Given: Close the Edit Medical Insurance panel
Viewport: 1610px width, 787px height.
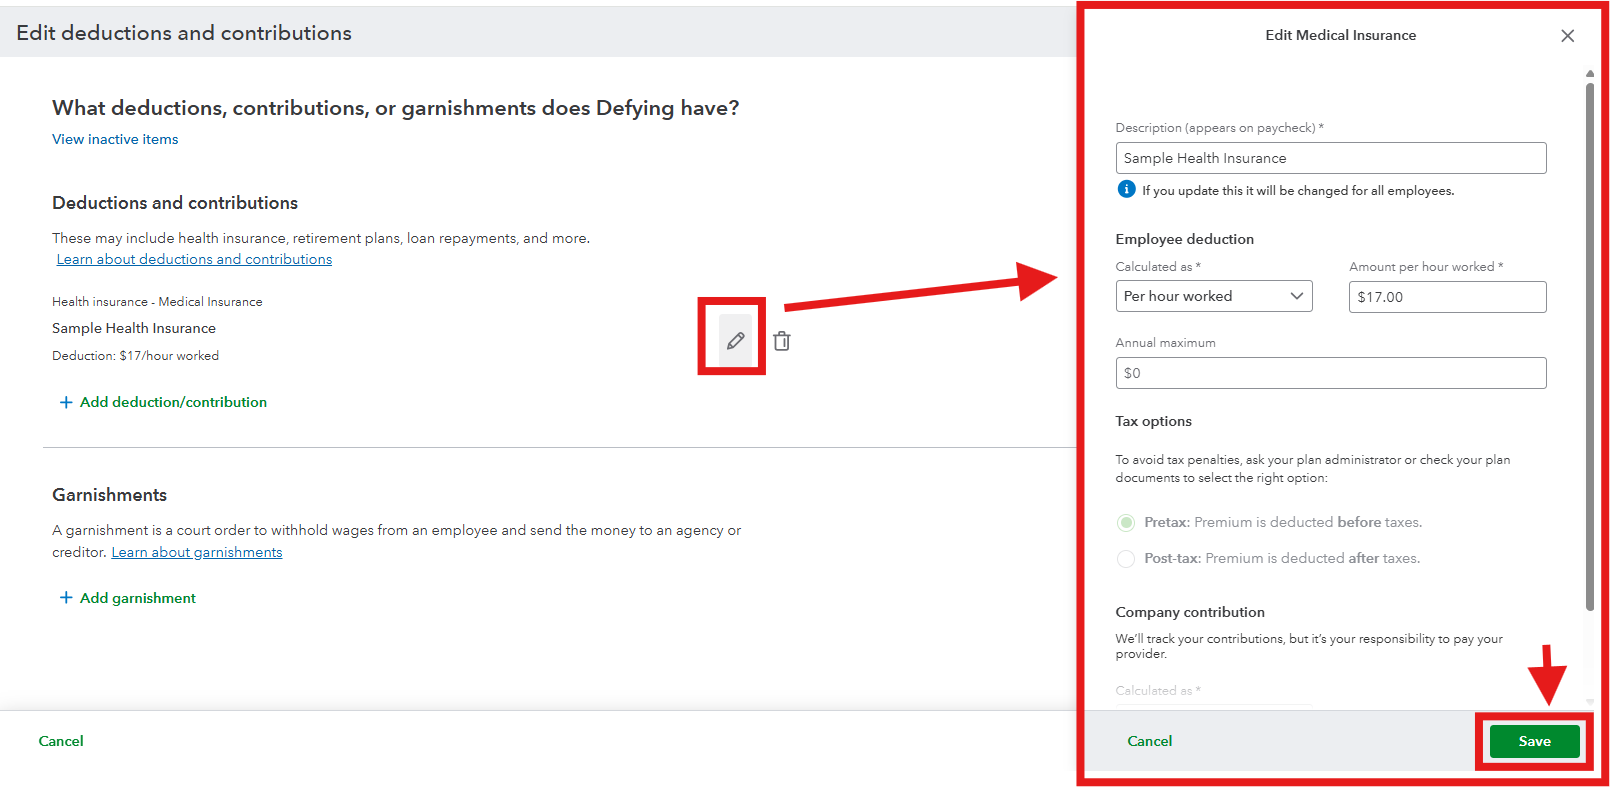Looking at the screenshot, I should (1567, 36).
